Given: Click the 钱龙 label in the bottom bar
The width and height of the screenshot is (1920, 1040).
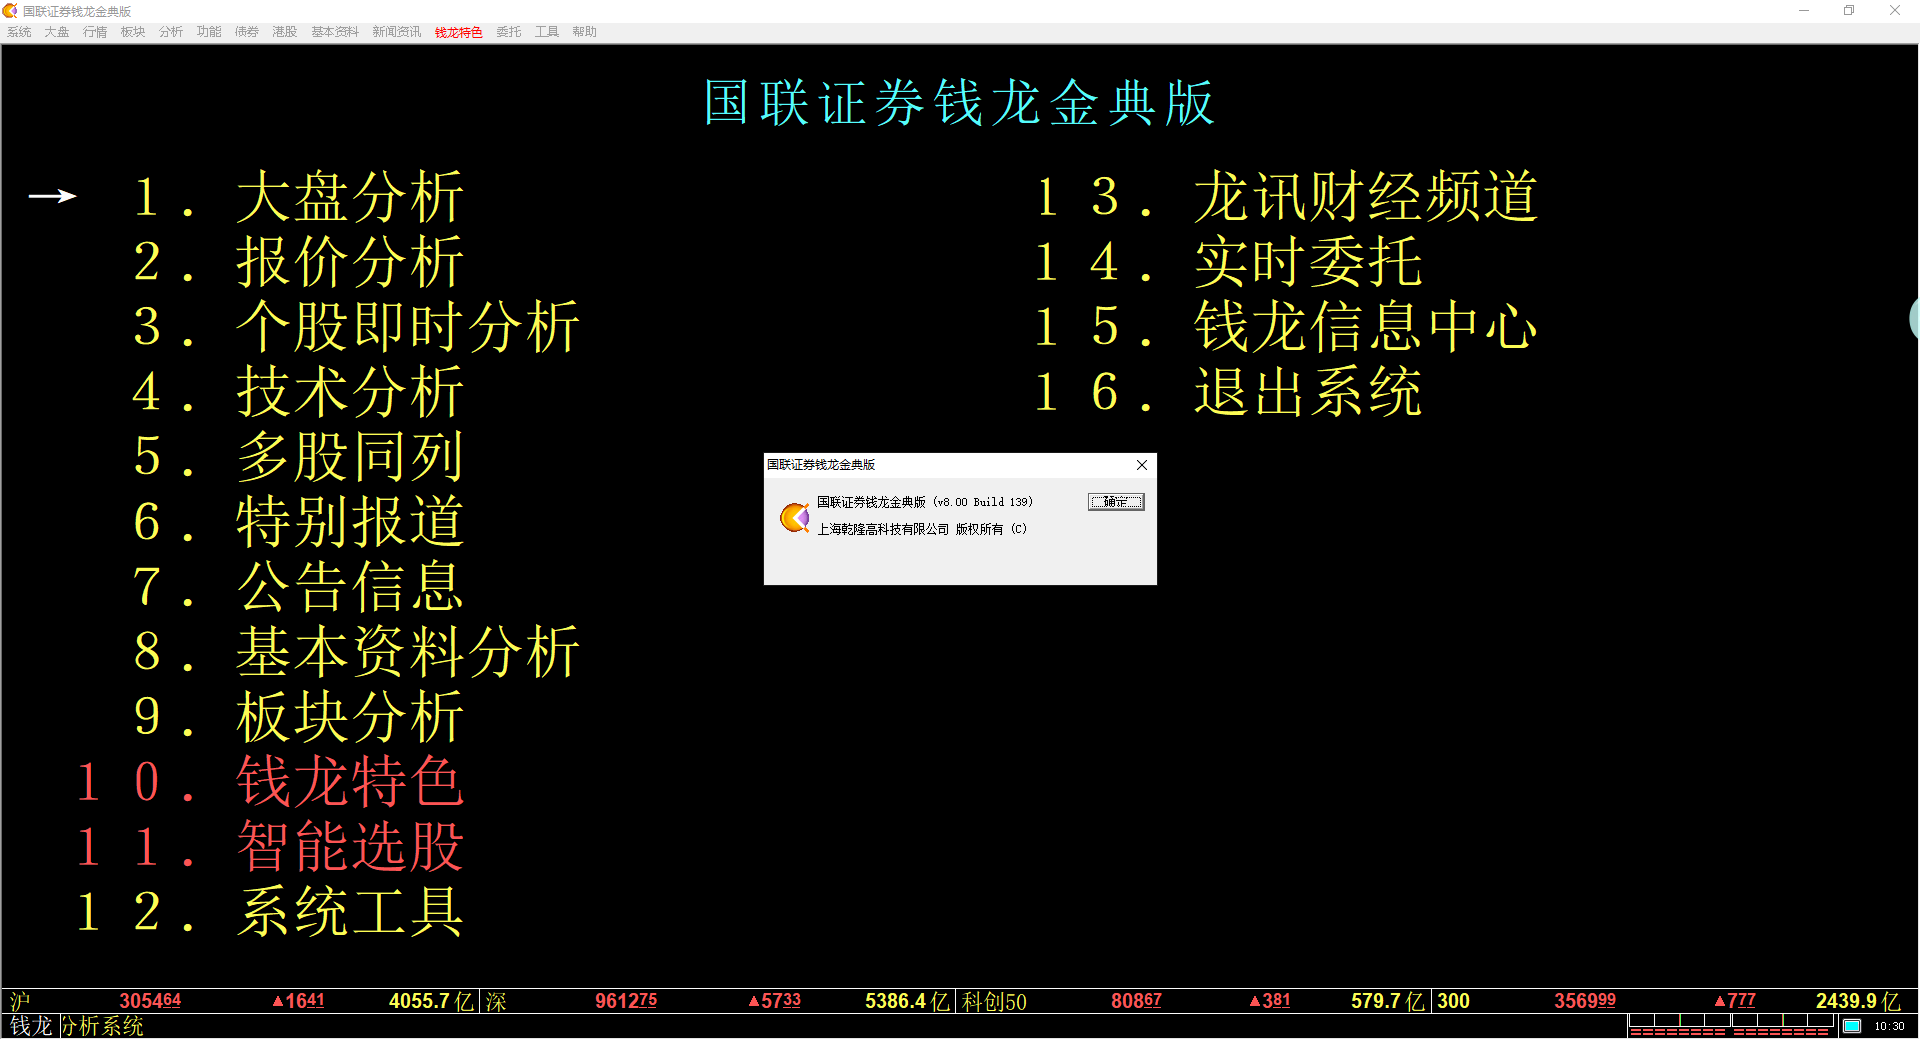Looking at the screenshot, I should [31, 1026].
